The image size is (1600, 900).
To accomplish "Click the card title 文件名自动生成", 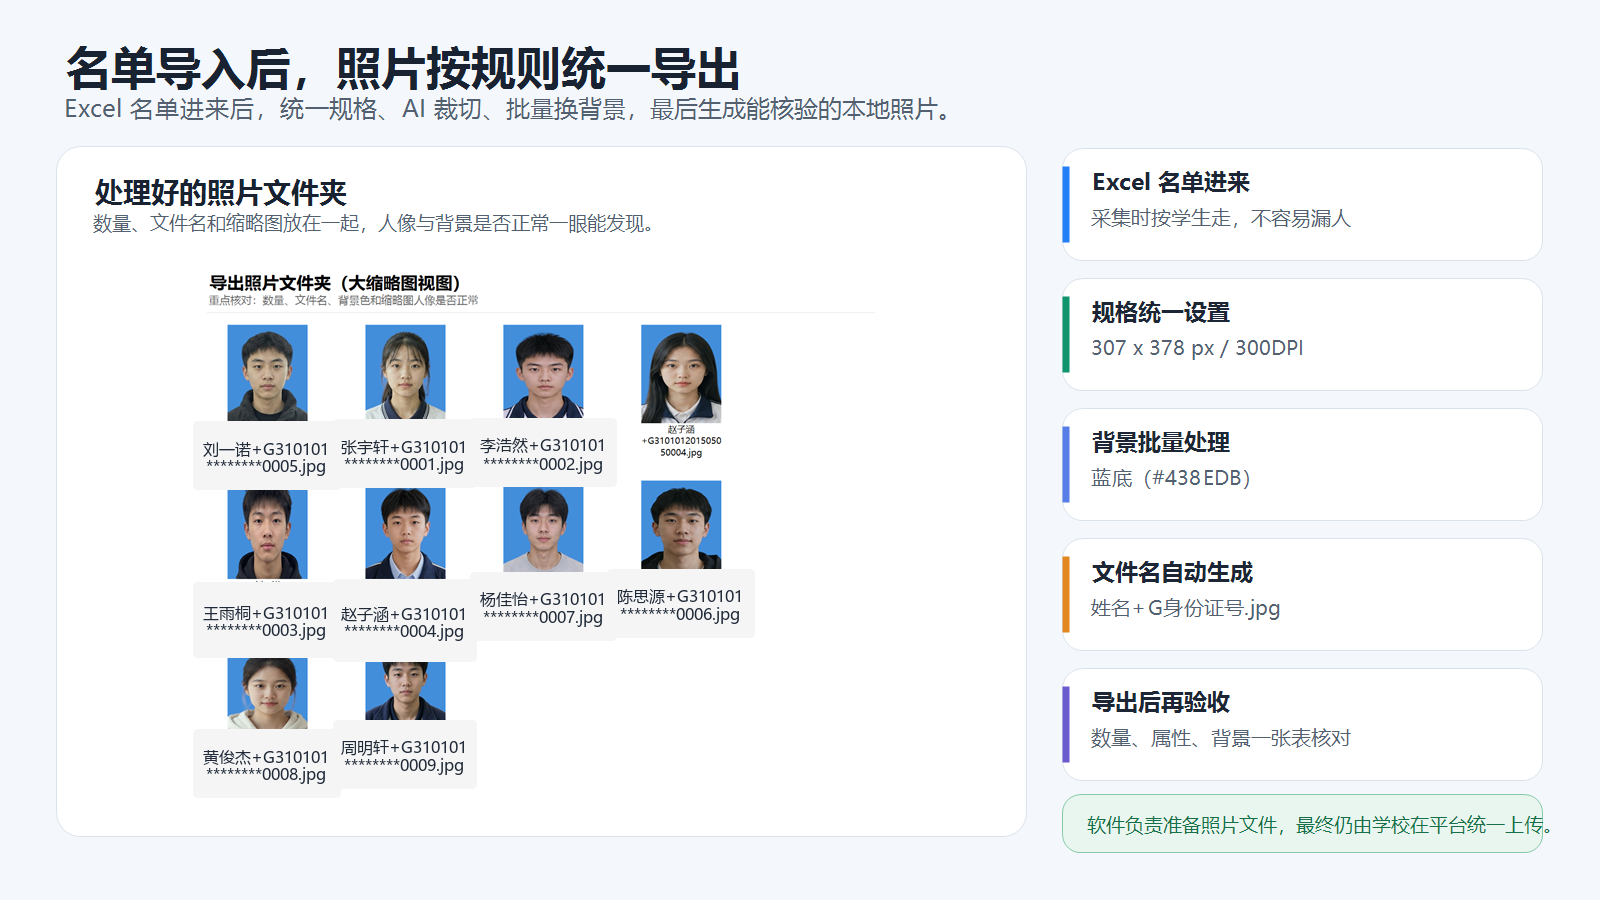I will click(1172, 572).
